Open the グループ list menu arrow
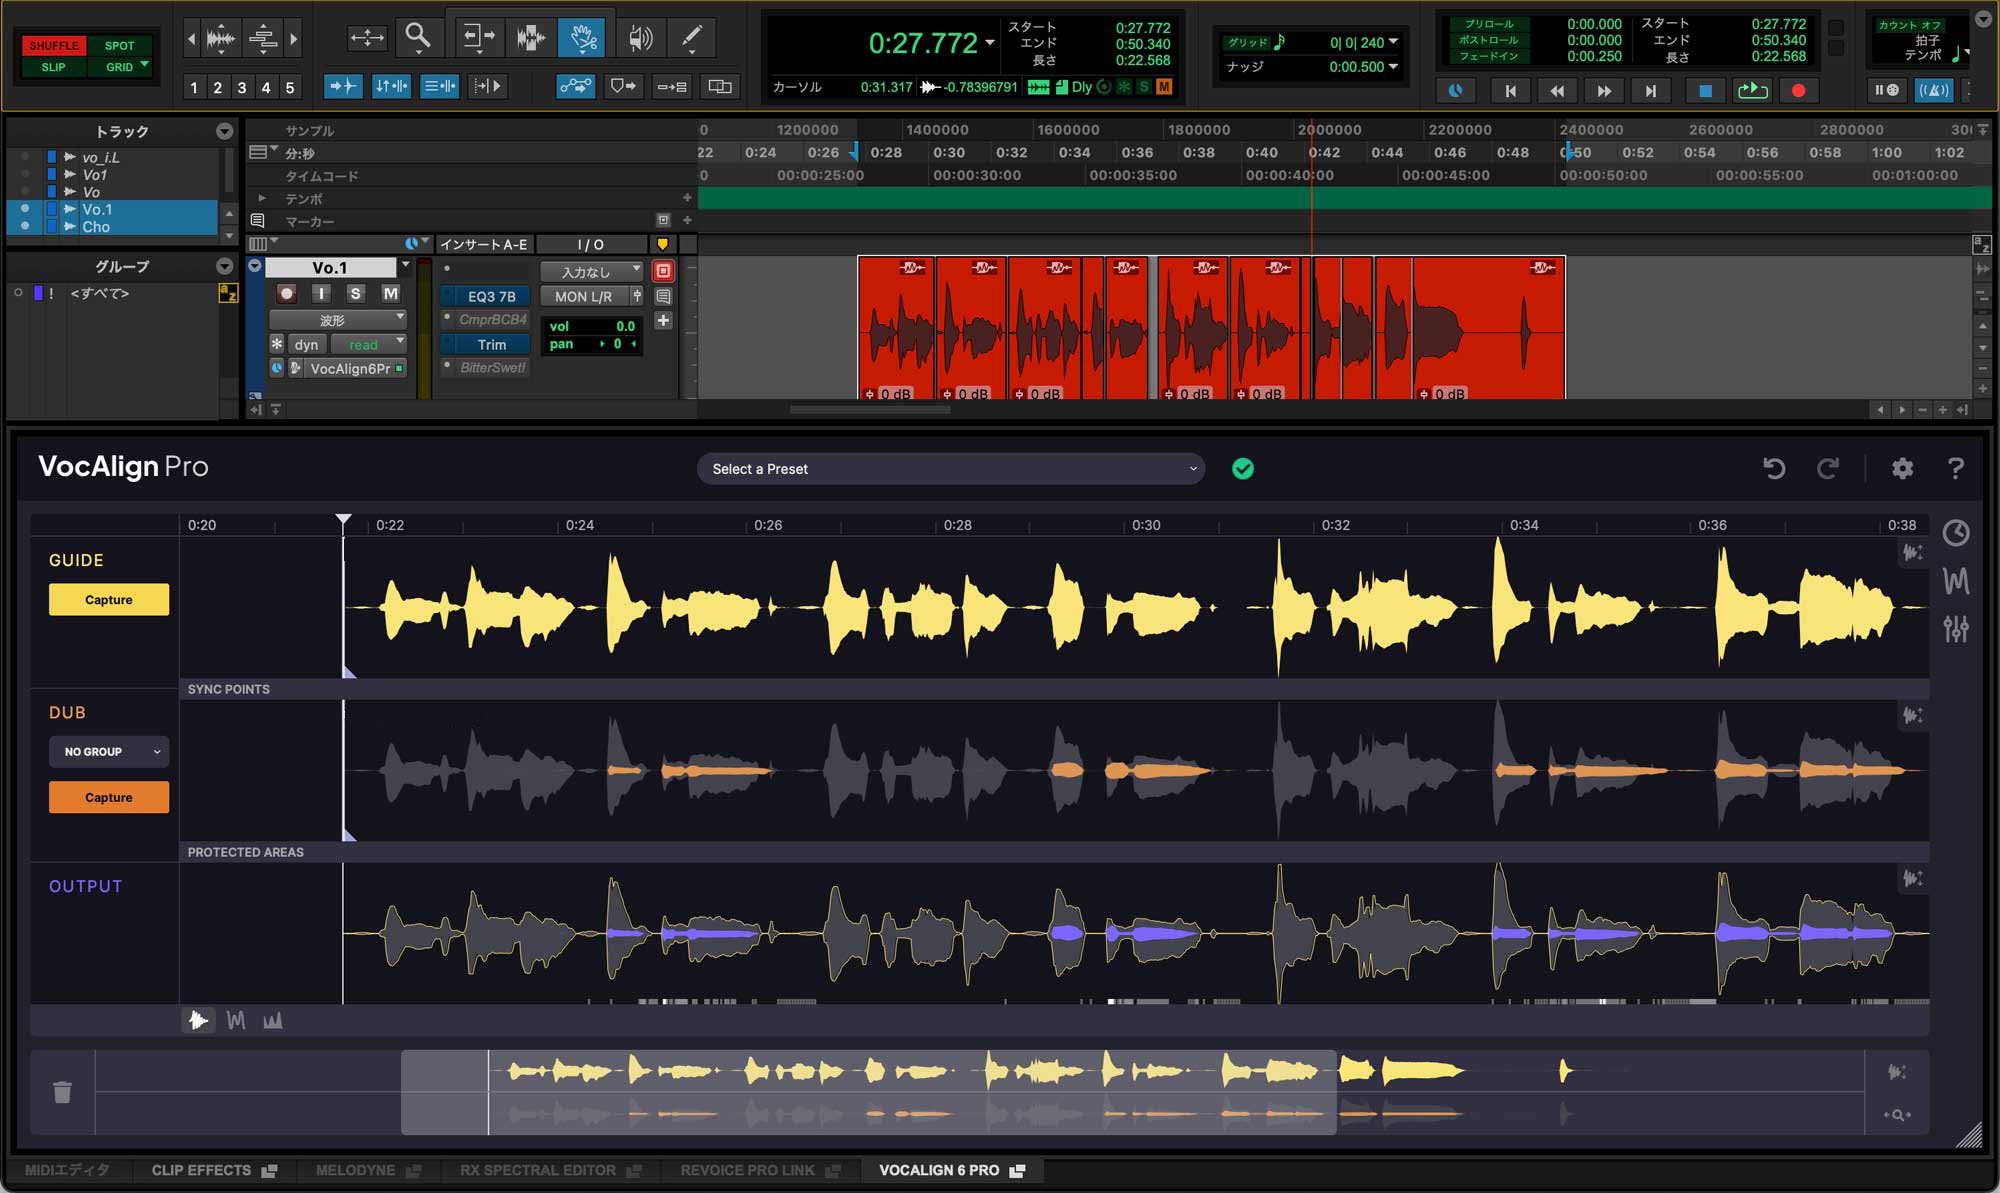The width and height of the screenshot is (2000, 1193). (224, 266)
